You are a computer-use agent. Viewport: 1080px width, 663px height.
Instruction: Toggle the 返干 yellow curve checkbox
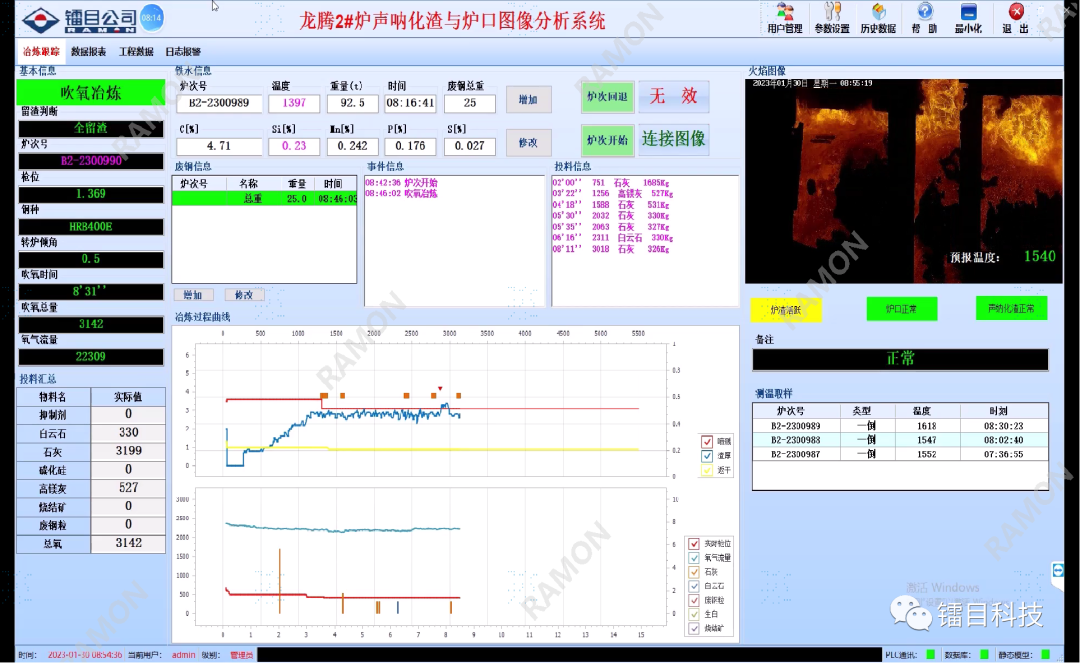click(707, 469)
